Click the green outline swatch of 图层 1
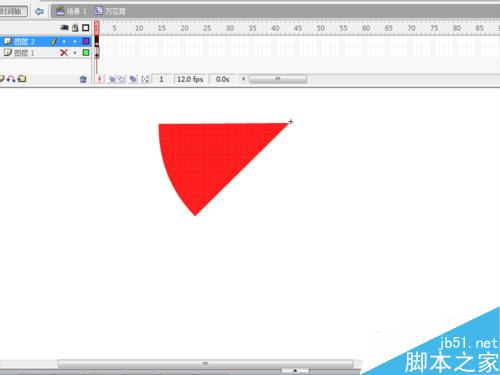This screenshot has height=375, width=500. pyautogui.click(x=86, y=53)
